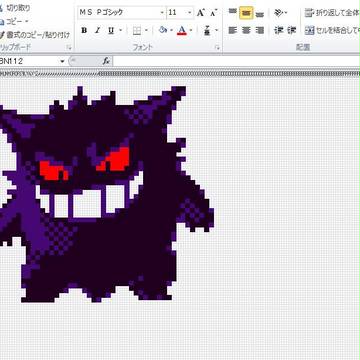Open the Name Box dropdown arrow
This screenshot has height=360, width=360.
(x=62, y=61)
